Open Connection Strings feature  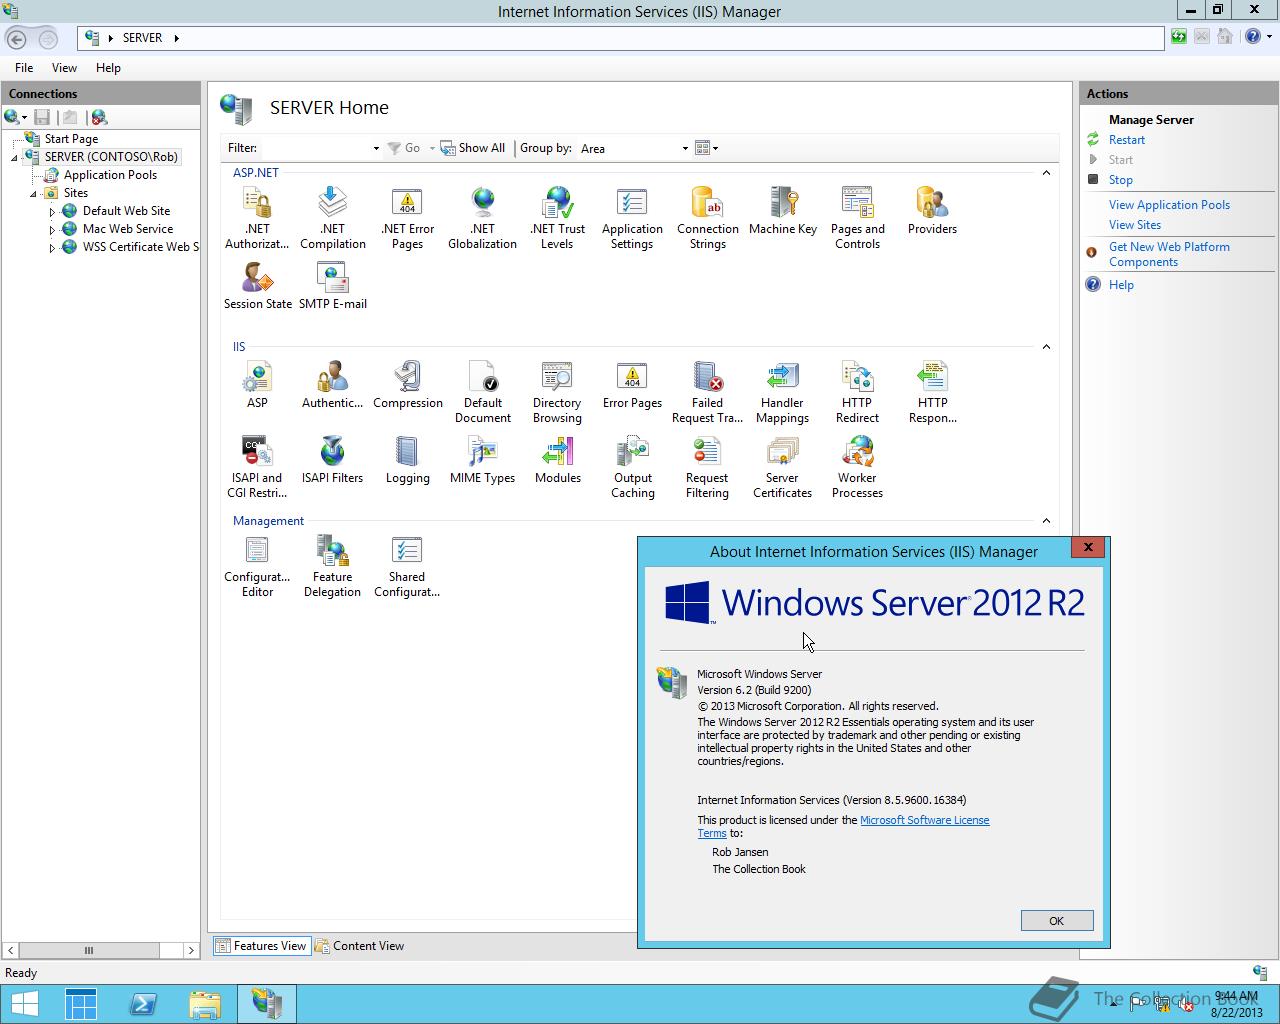click(x=708, y=218)
